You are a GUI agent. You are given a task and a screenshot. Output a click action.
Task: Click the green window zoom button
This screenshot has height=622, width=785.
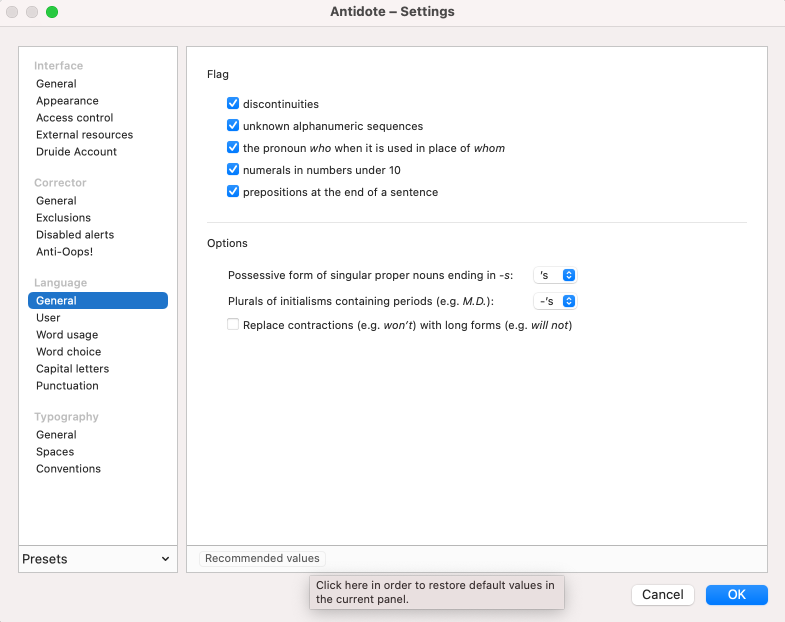(52, 12)
